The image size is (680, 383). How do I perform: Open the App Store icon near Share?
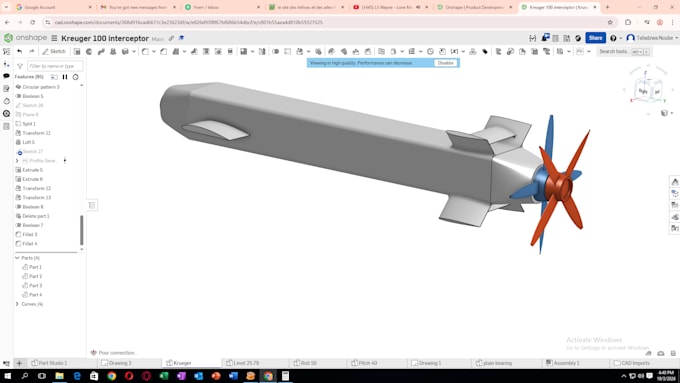click(x=566, y=38)
